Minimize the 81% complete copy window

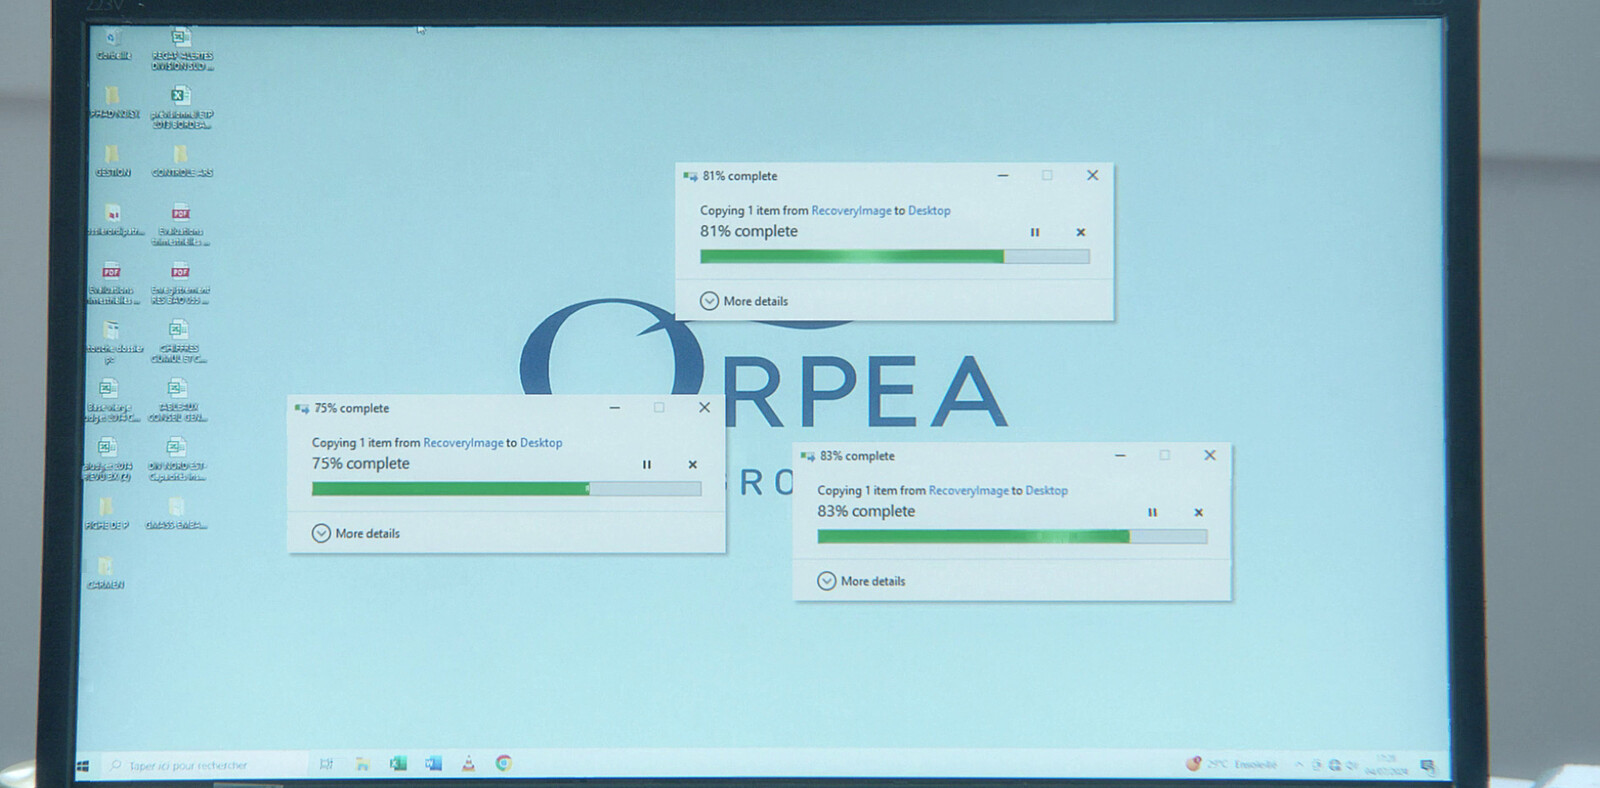pyautogui.click(x=1003, y=175)
